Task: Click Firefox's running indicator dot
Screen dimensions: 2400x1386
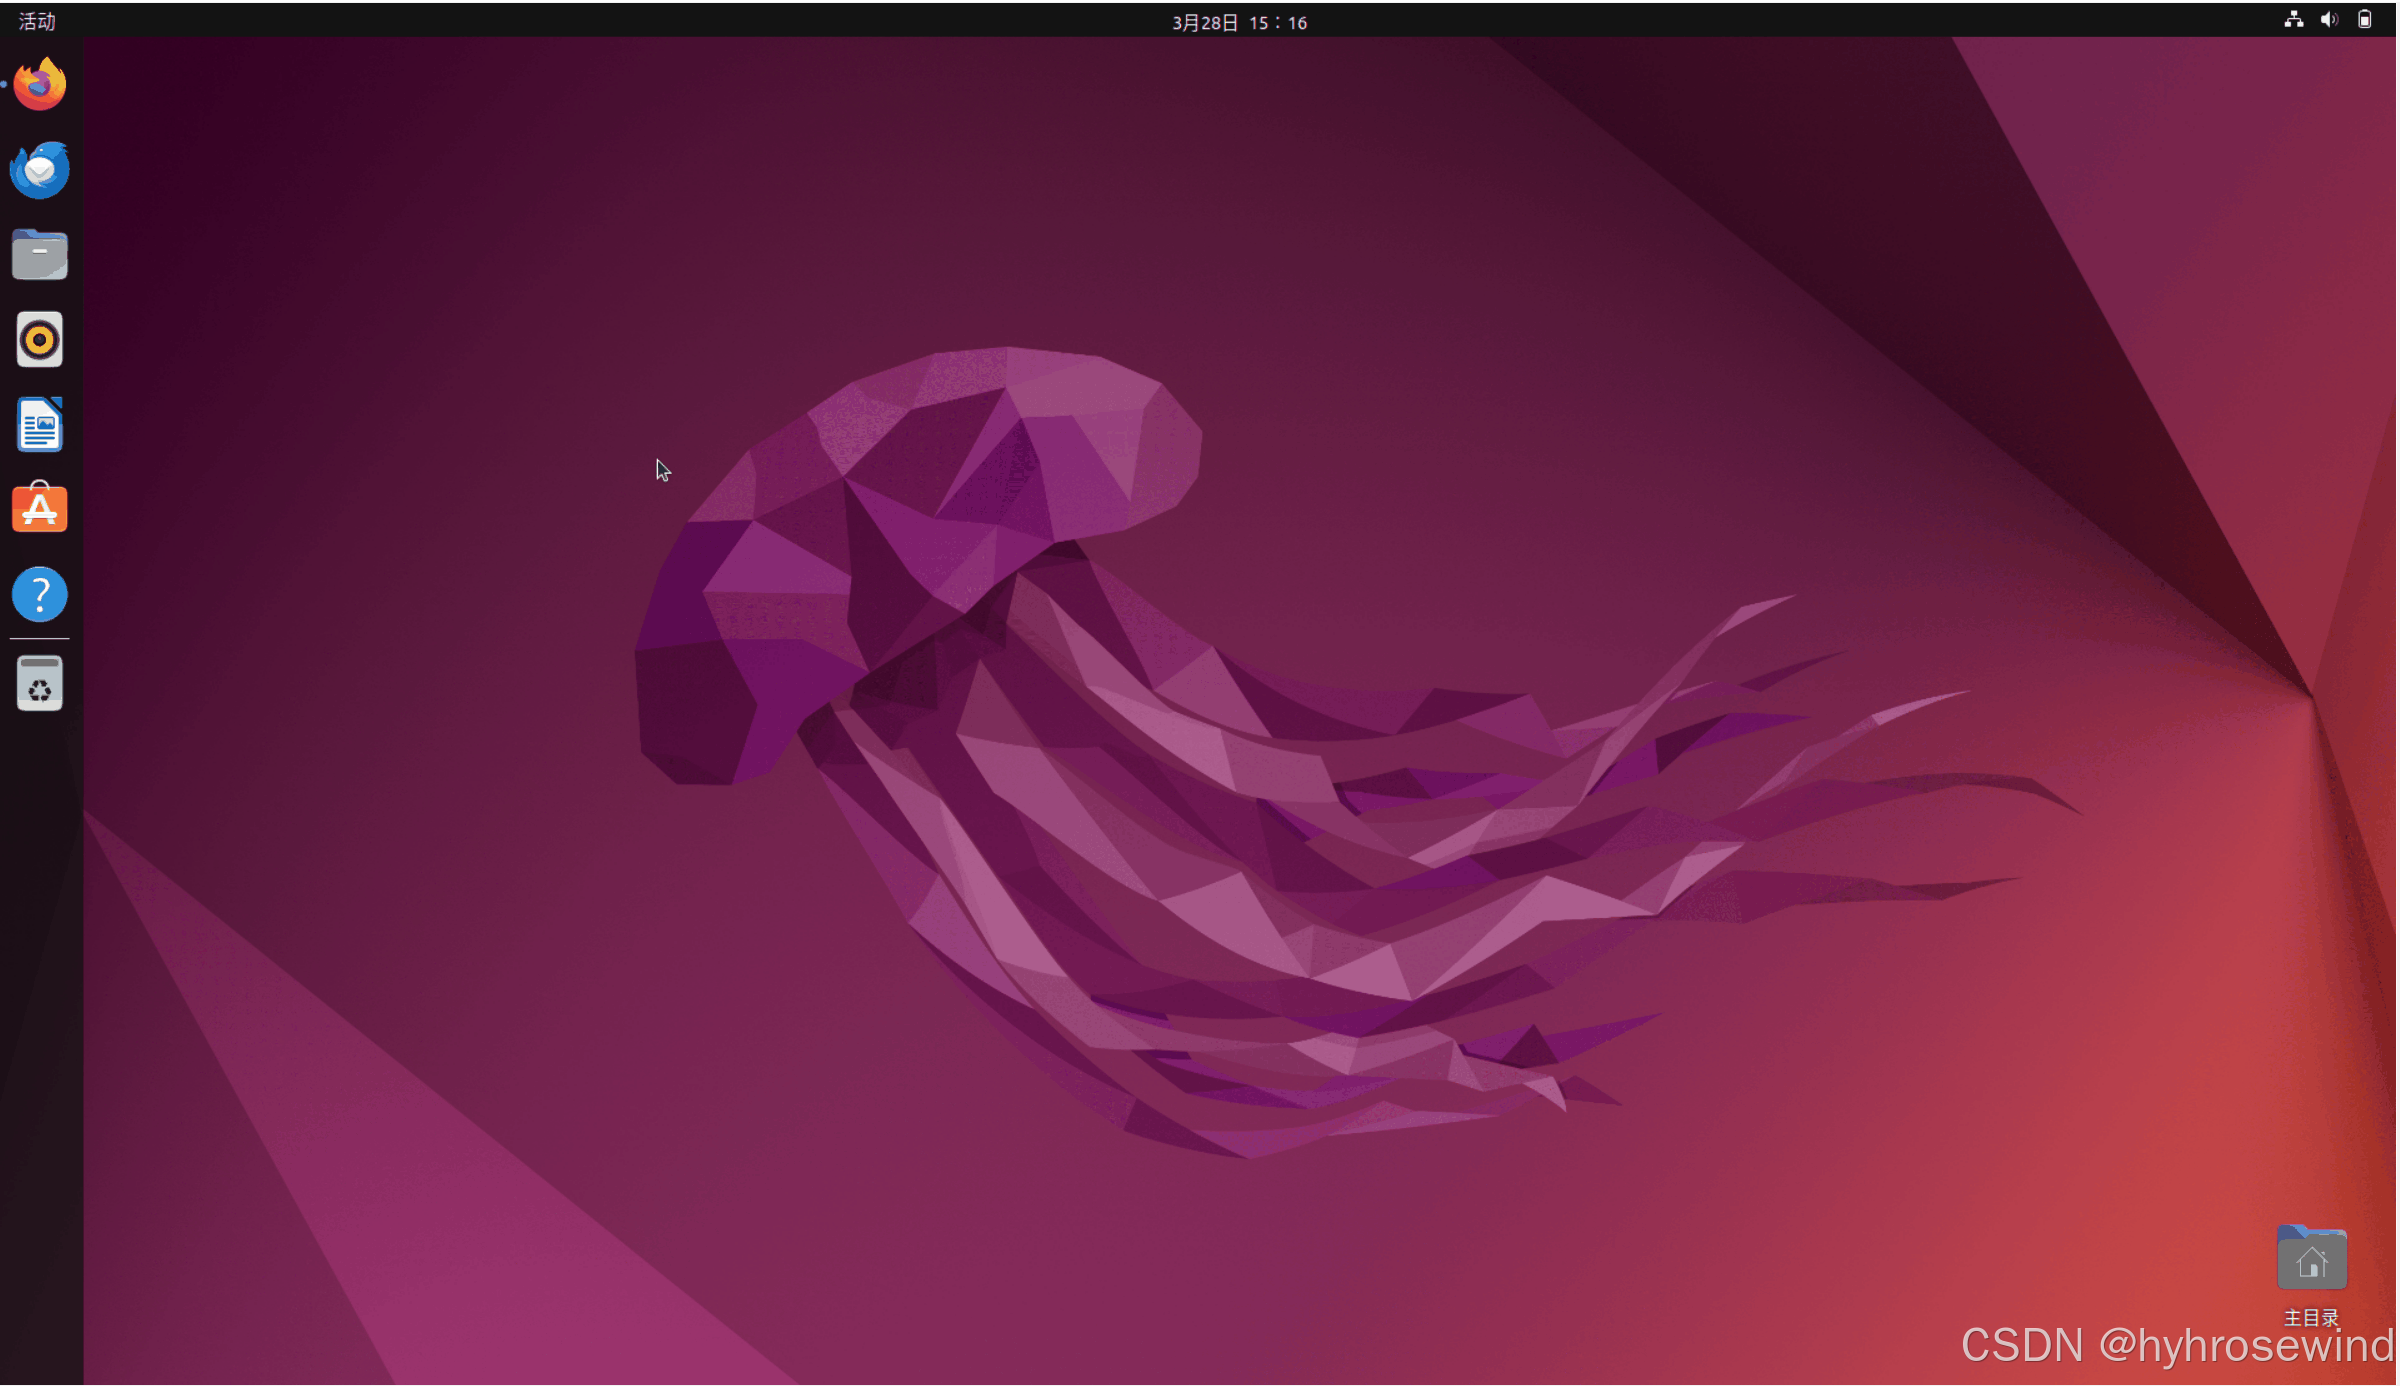Action: point(4,85)
